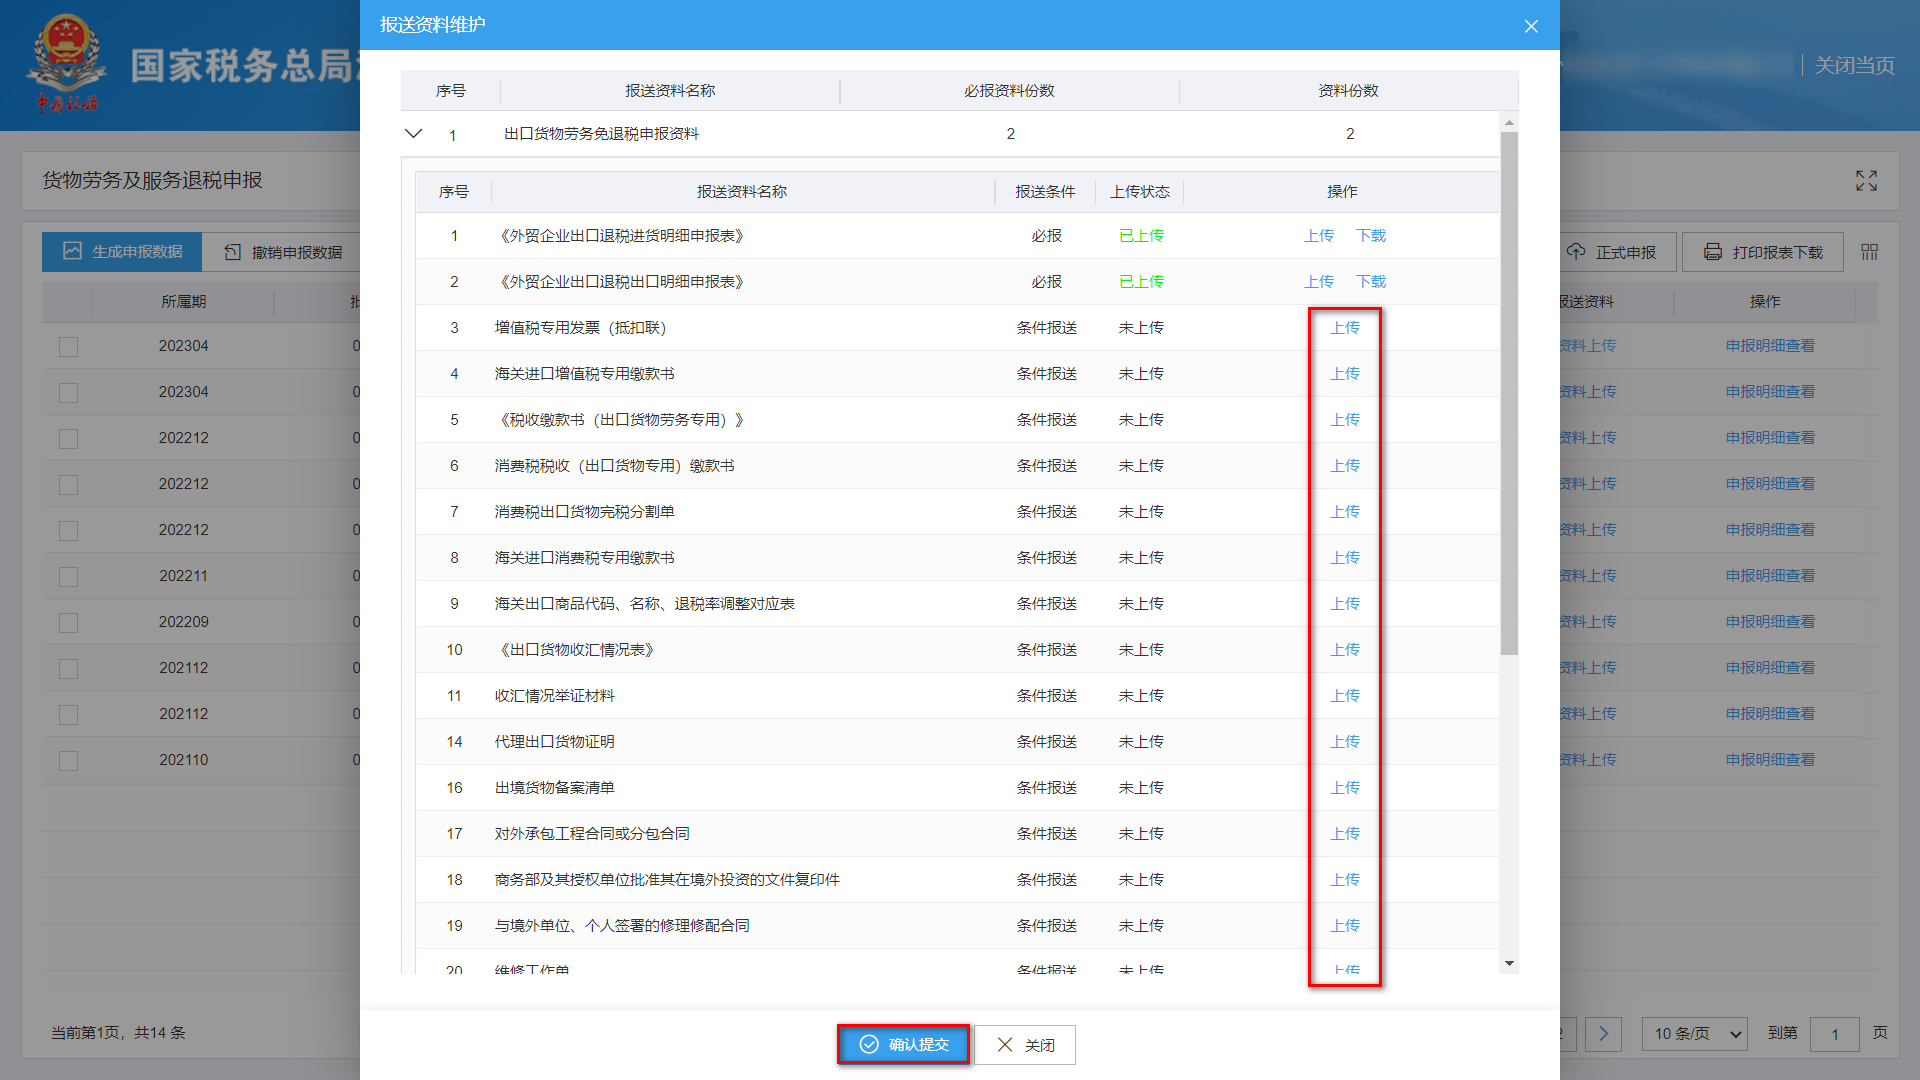
Task: Check the checkbox for the 202110 row
Action: click(x=67, y=760)
